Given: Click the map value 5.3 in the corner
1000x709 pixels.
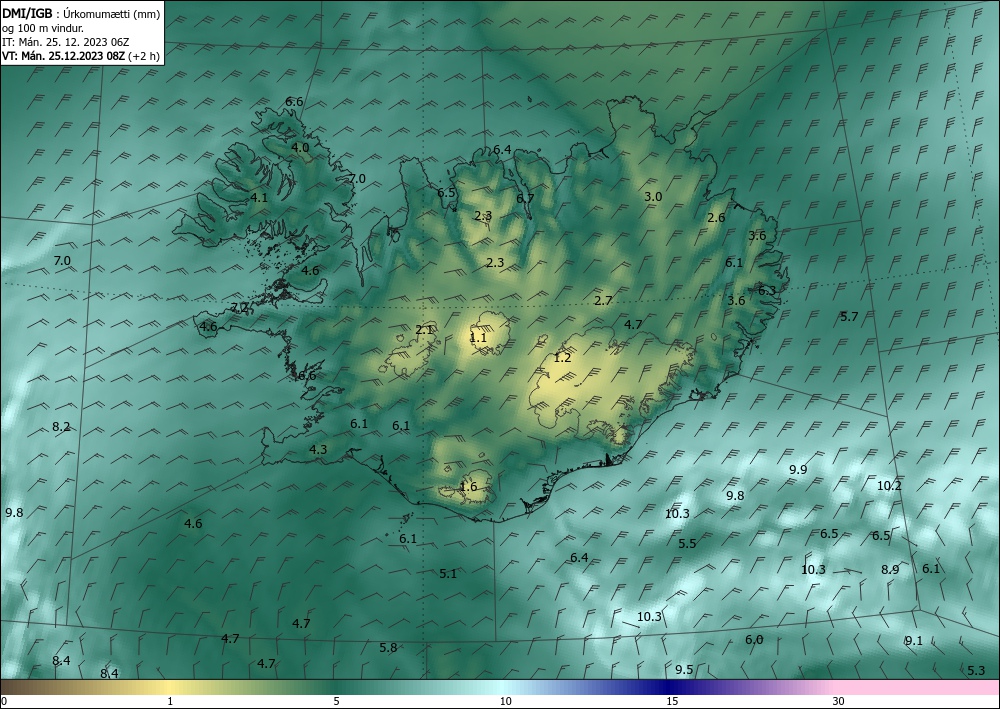Looking at the screenshot, I should click(x=976, y=670).
